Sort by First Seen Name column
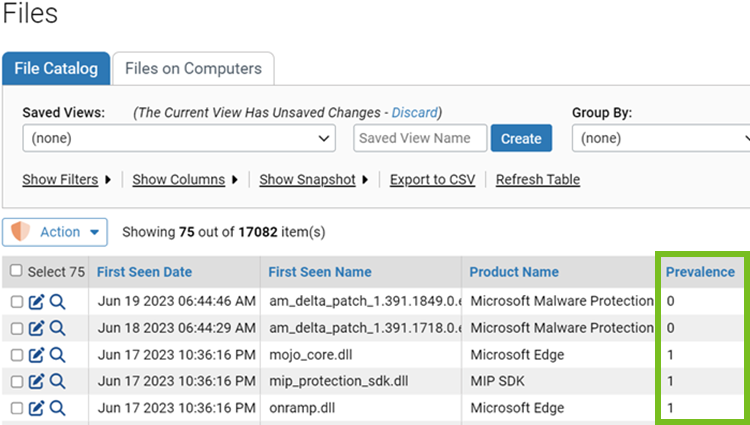Screen dimensions: 750x425 [320, 272]
